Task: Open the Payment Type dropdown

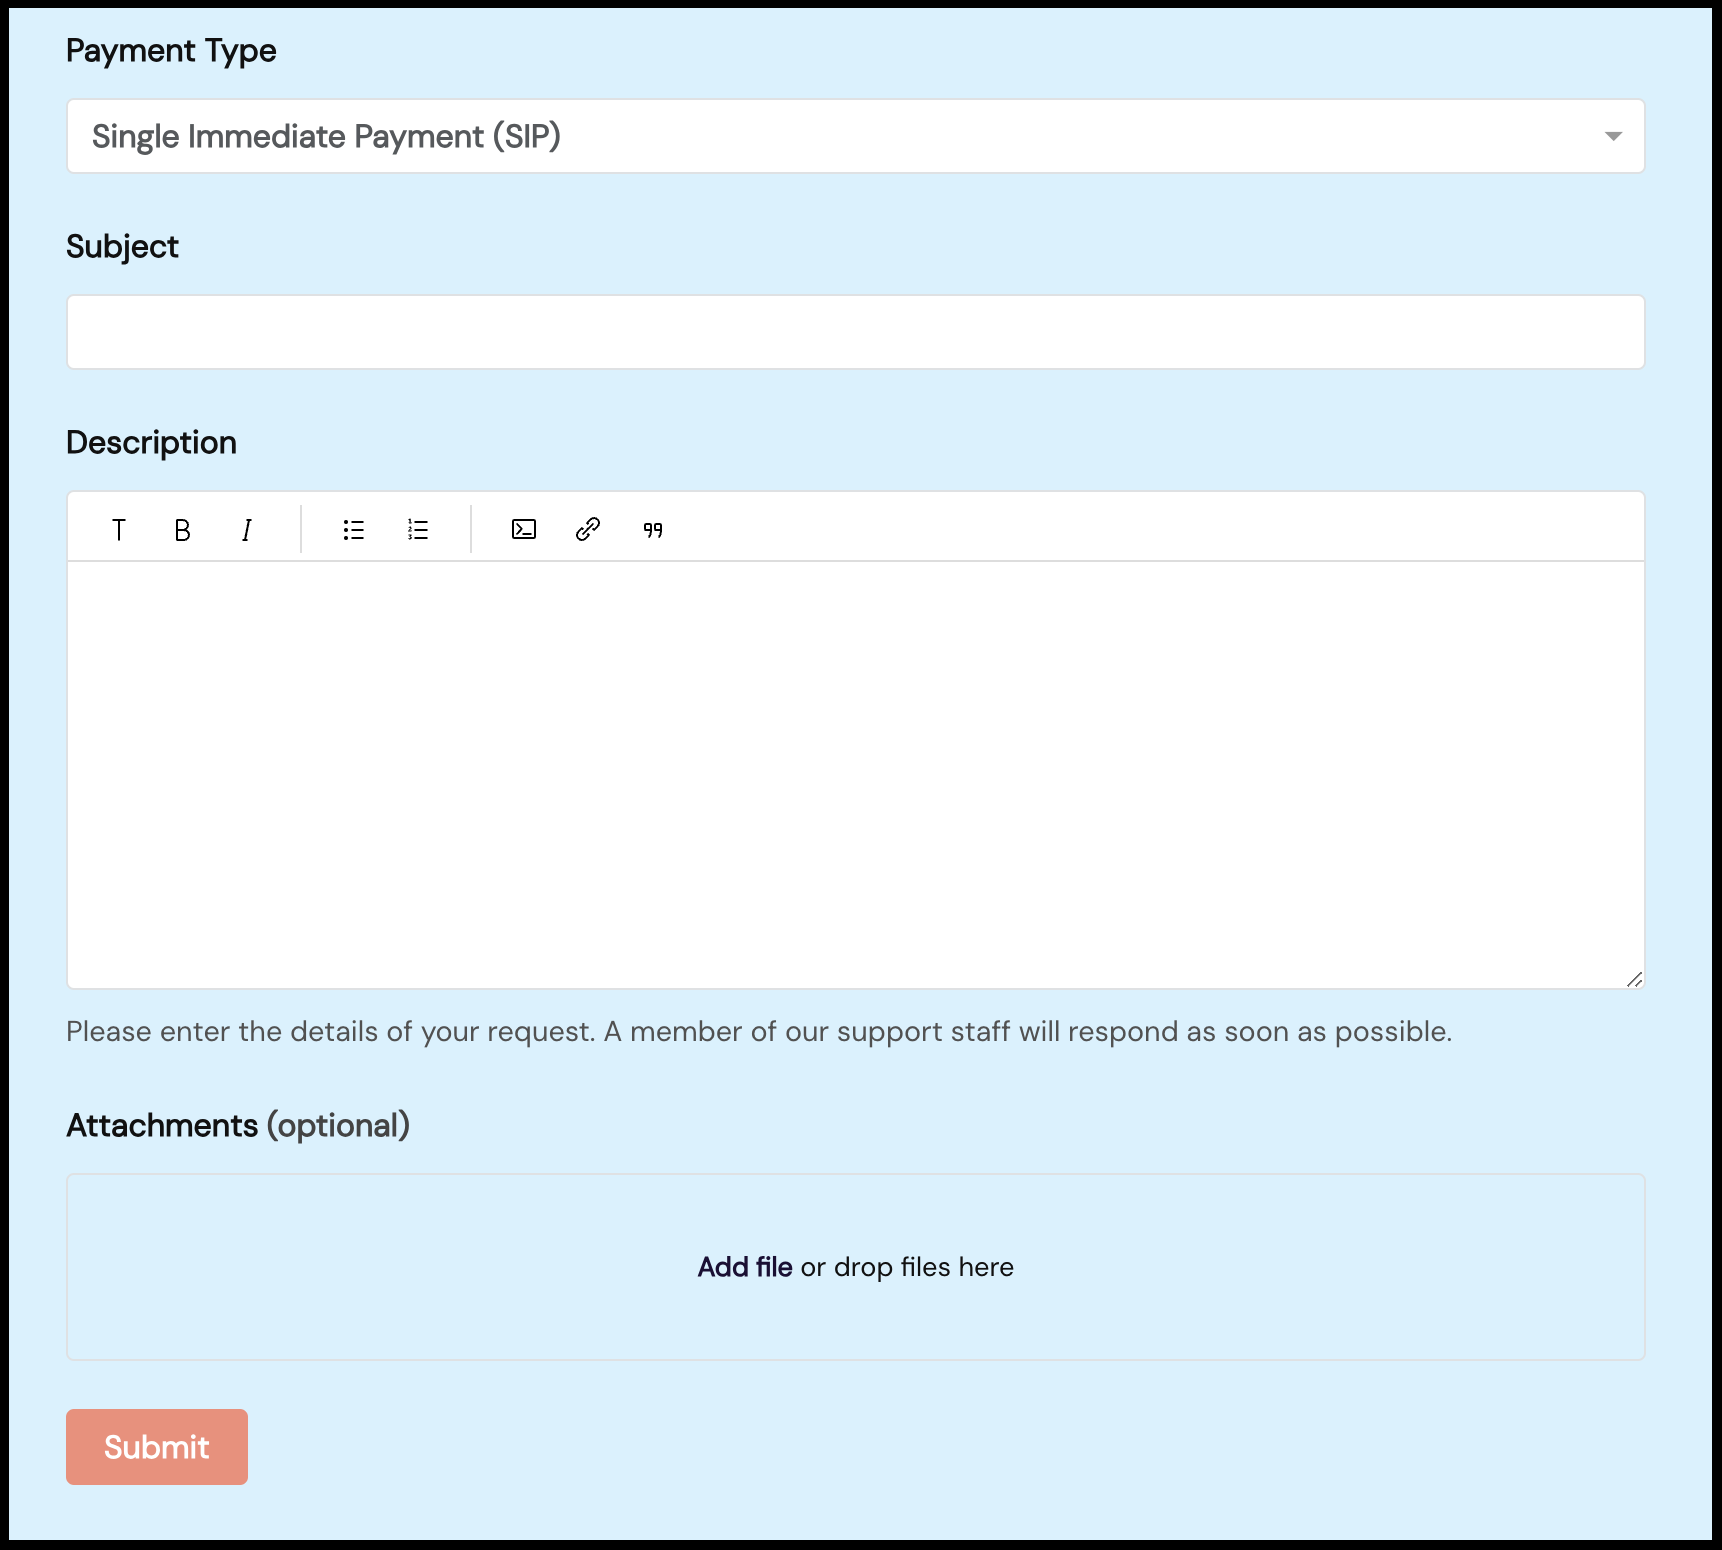Action: click(x=855, y=136)
